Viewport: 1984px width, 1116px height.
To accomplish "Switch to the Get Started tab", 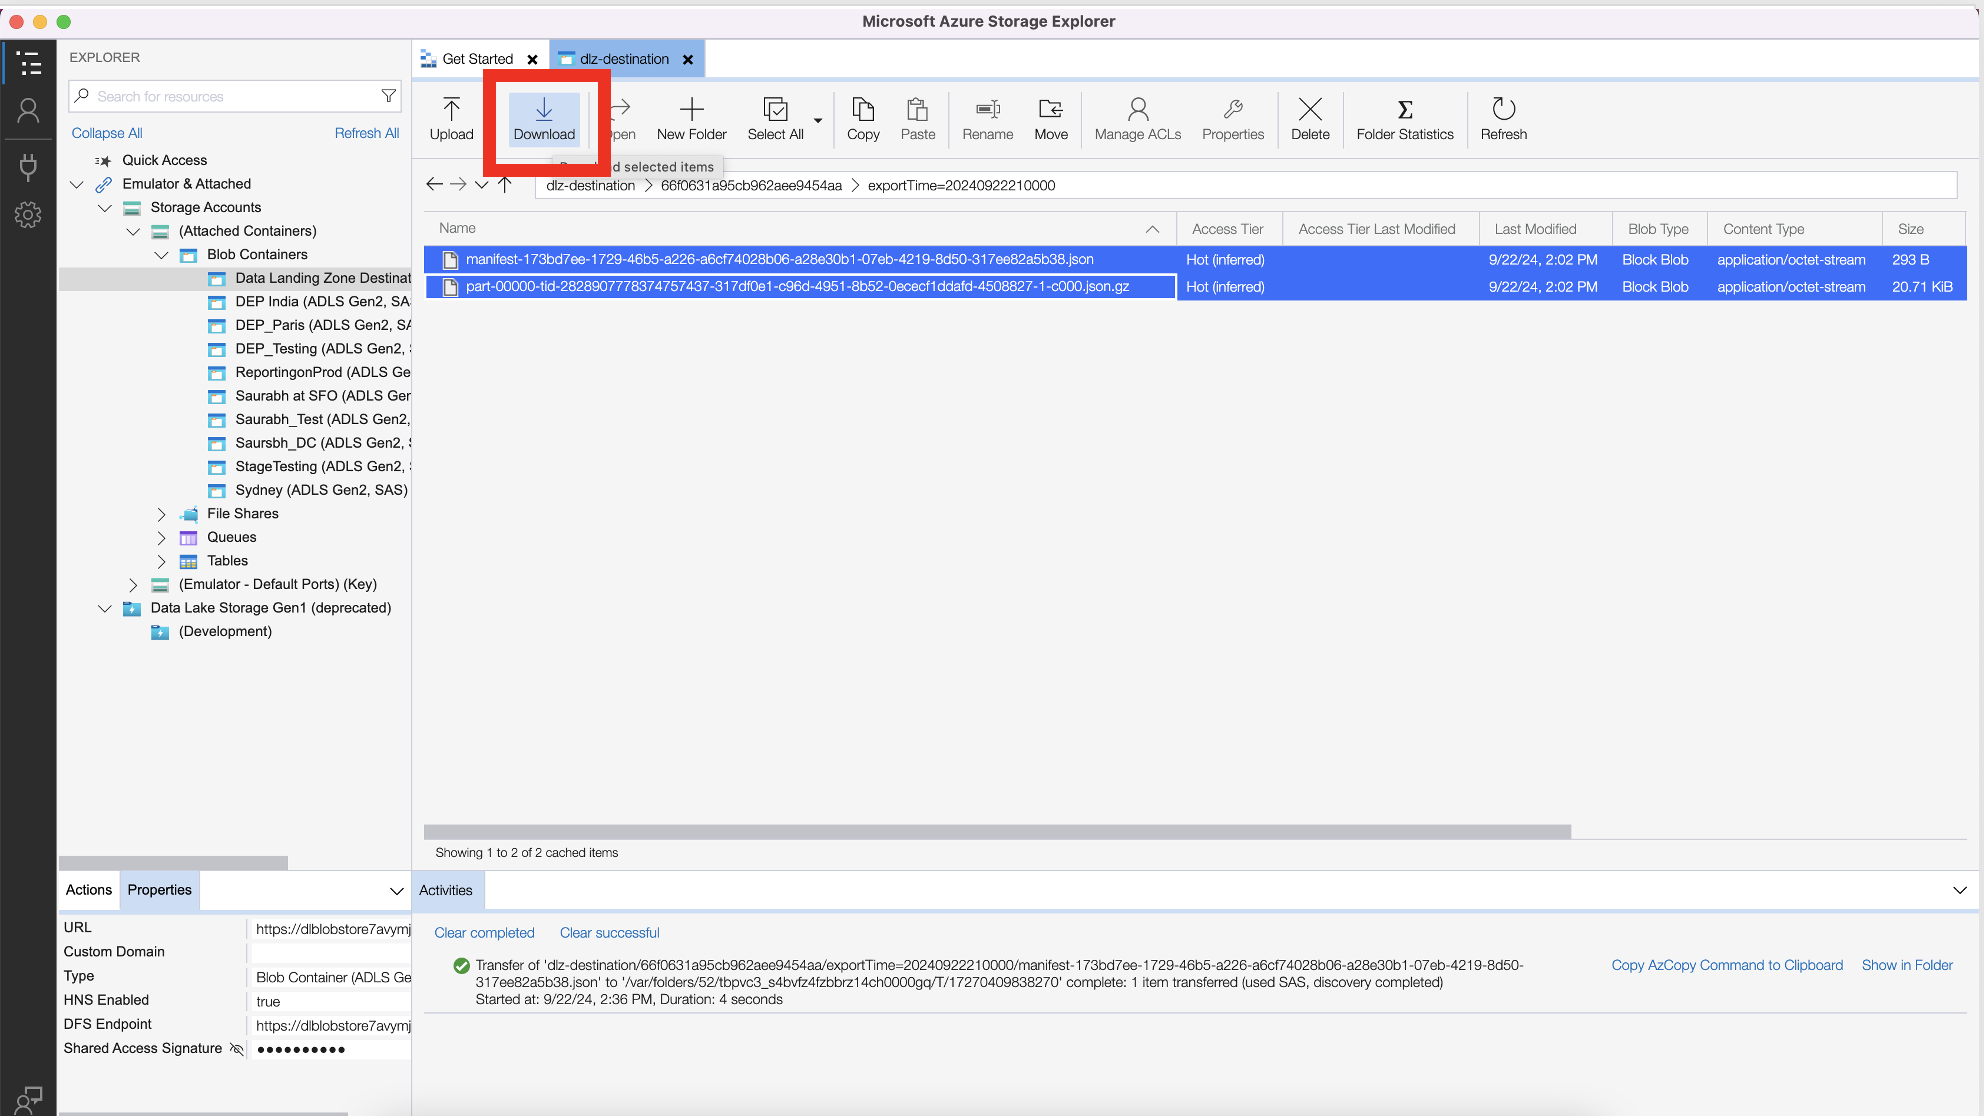I will [x=477, y=59].
